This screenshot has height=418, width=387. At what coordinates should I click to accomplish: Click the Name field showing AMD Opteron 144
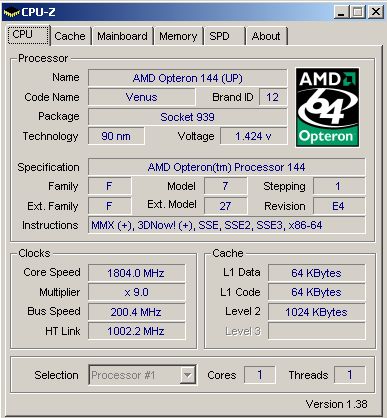coord(187,78)
